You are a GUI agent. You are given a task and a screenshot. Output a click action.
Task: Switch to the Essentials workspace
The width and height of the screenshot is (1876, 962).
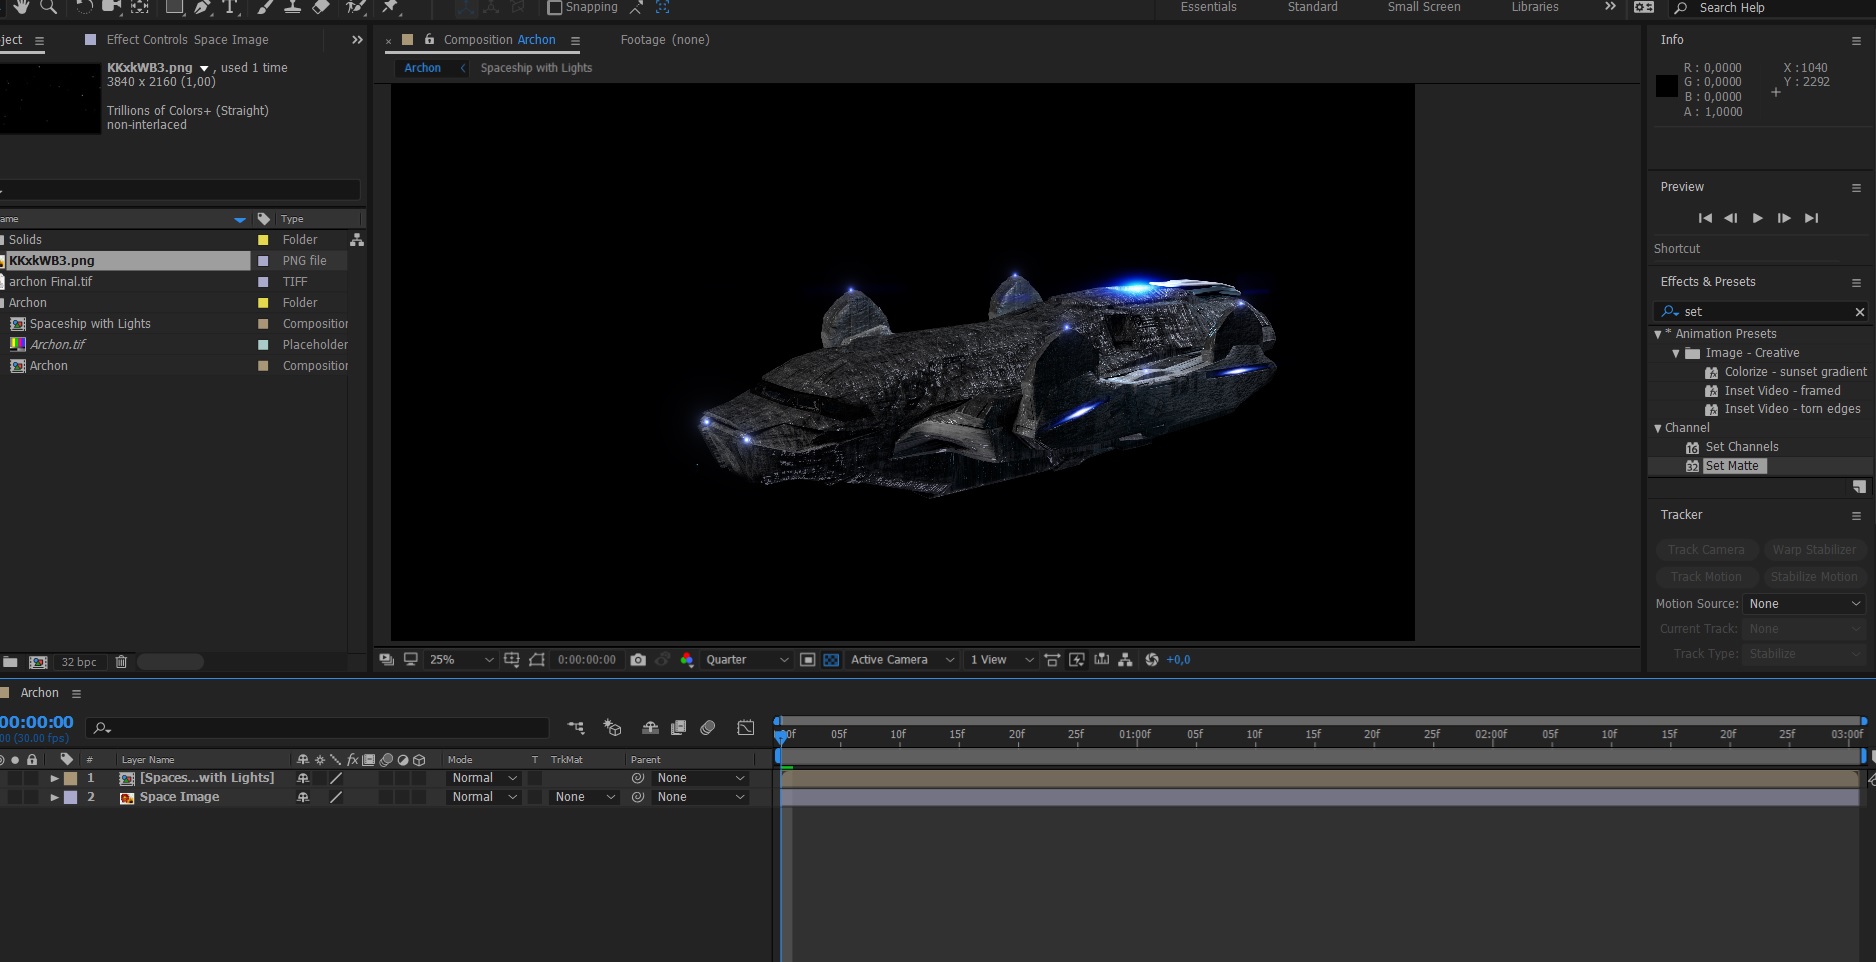pyautogui.click(x=1208, y=7)
